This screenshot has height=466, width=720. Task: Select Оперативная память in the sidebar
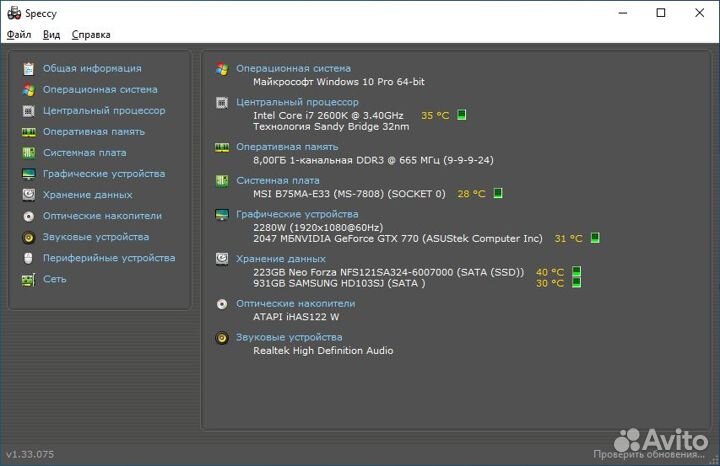pyautogui.click(x=94, y=132)
